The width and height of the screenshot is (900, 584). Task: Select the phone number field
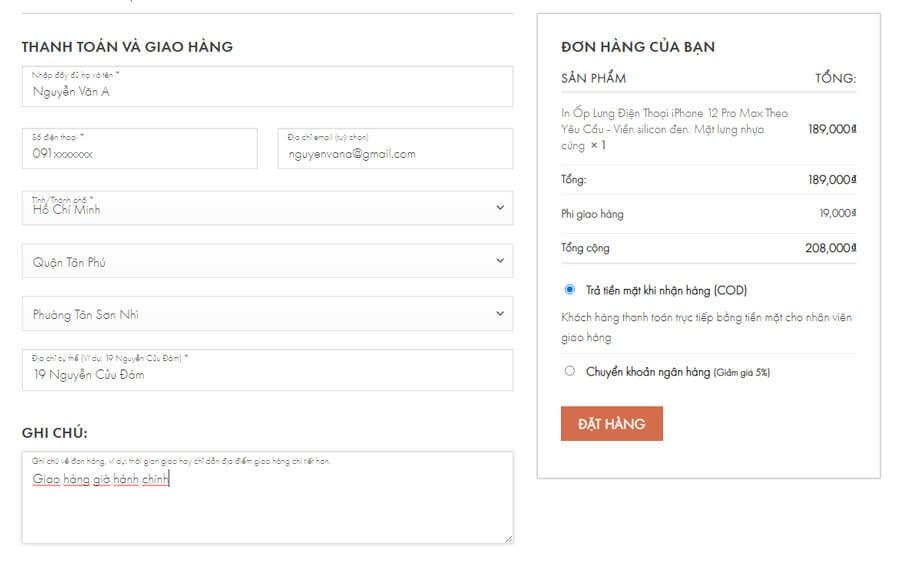click(140, 148)
